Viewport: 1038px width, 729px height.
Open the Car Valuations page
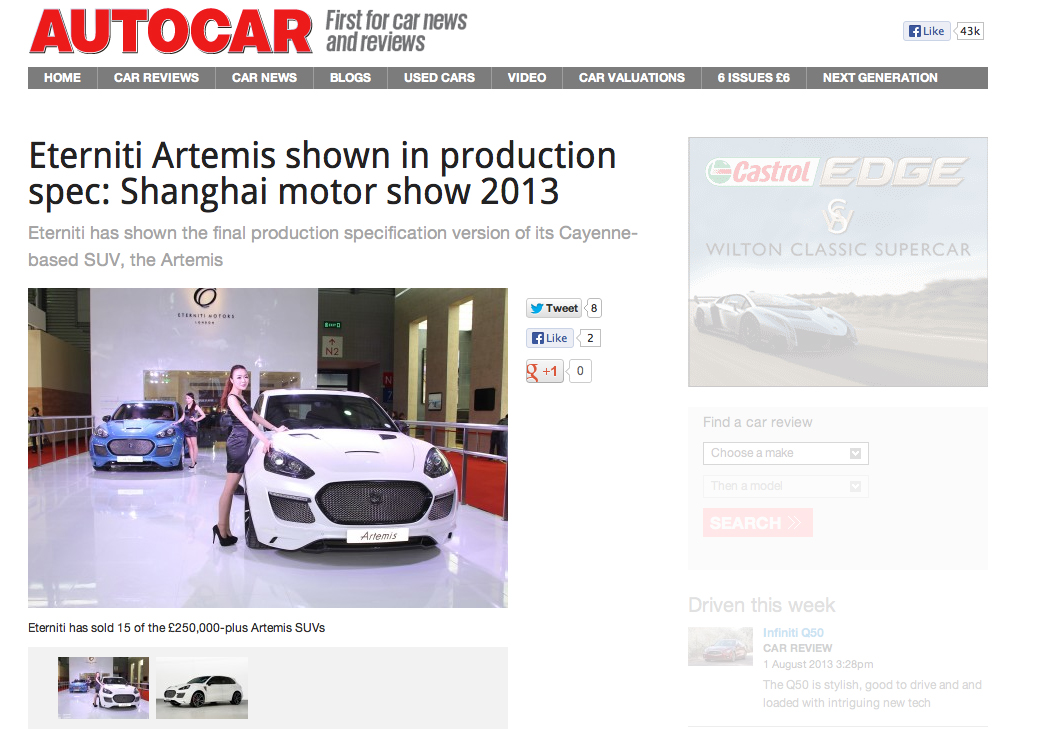point(631,78)
